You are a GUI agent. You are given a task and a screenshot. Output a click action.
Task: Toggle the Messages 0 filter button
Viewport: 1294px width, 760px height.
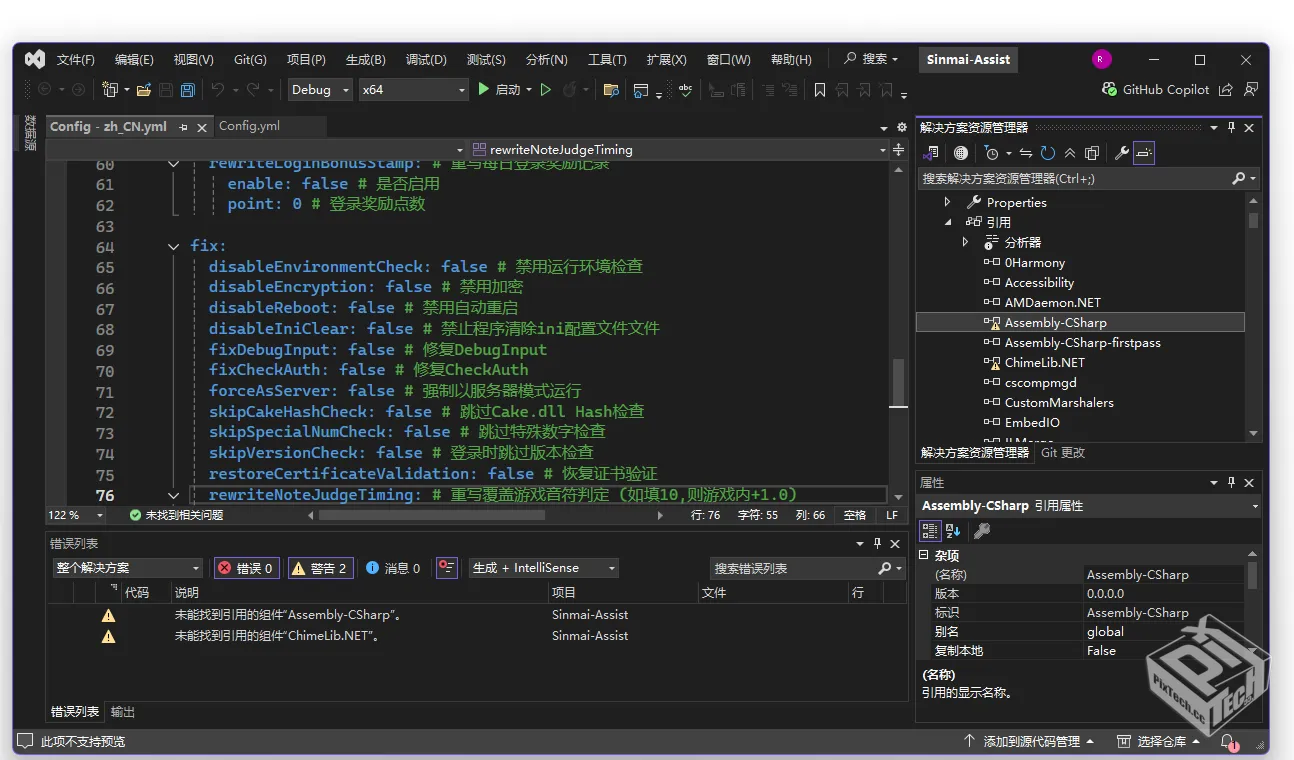(393, 568)
